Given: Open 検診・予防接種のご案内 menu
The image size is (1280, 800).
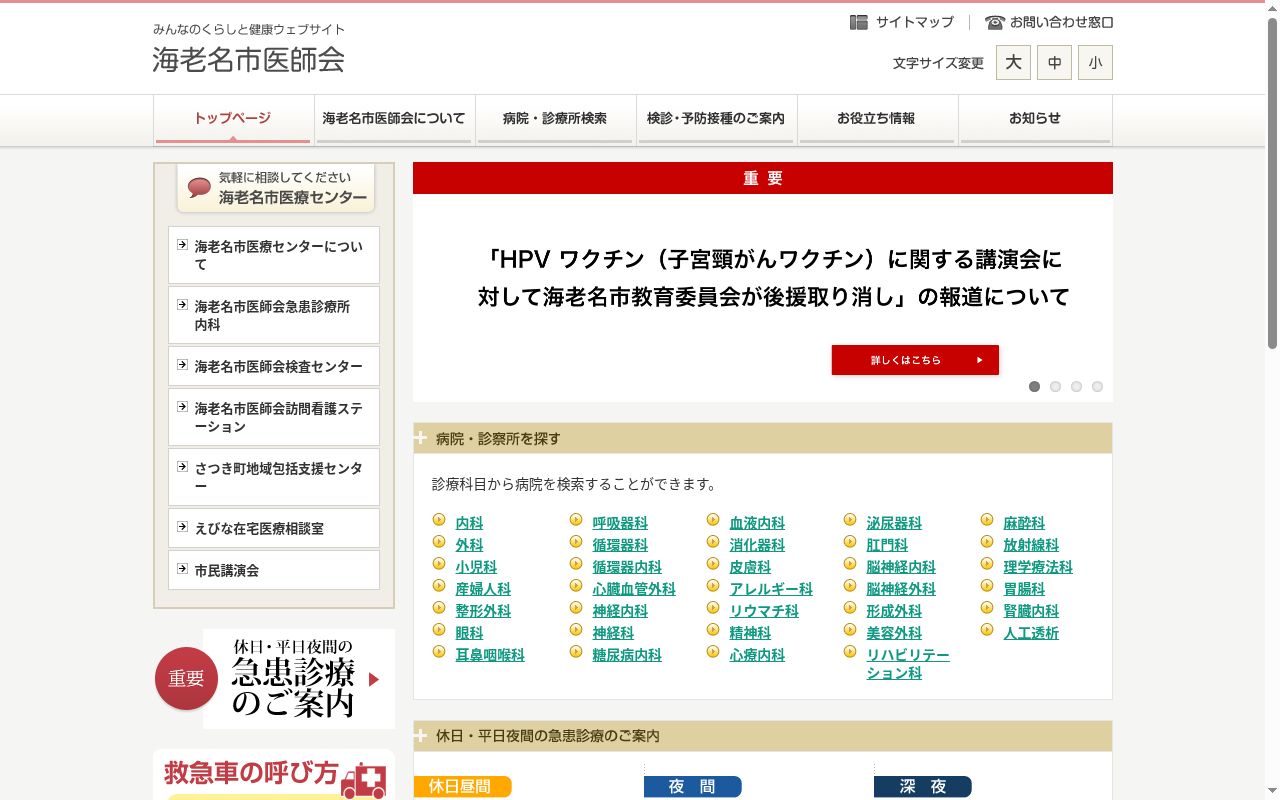Looking at the screenshot, I should coord(716,119).
